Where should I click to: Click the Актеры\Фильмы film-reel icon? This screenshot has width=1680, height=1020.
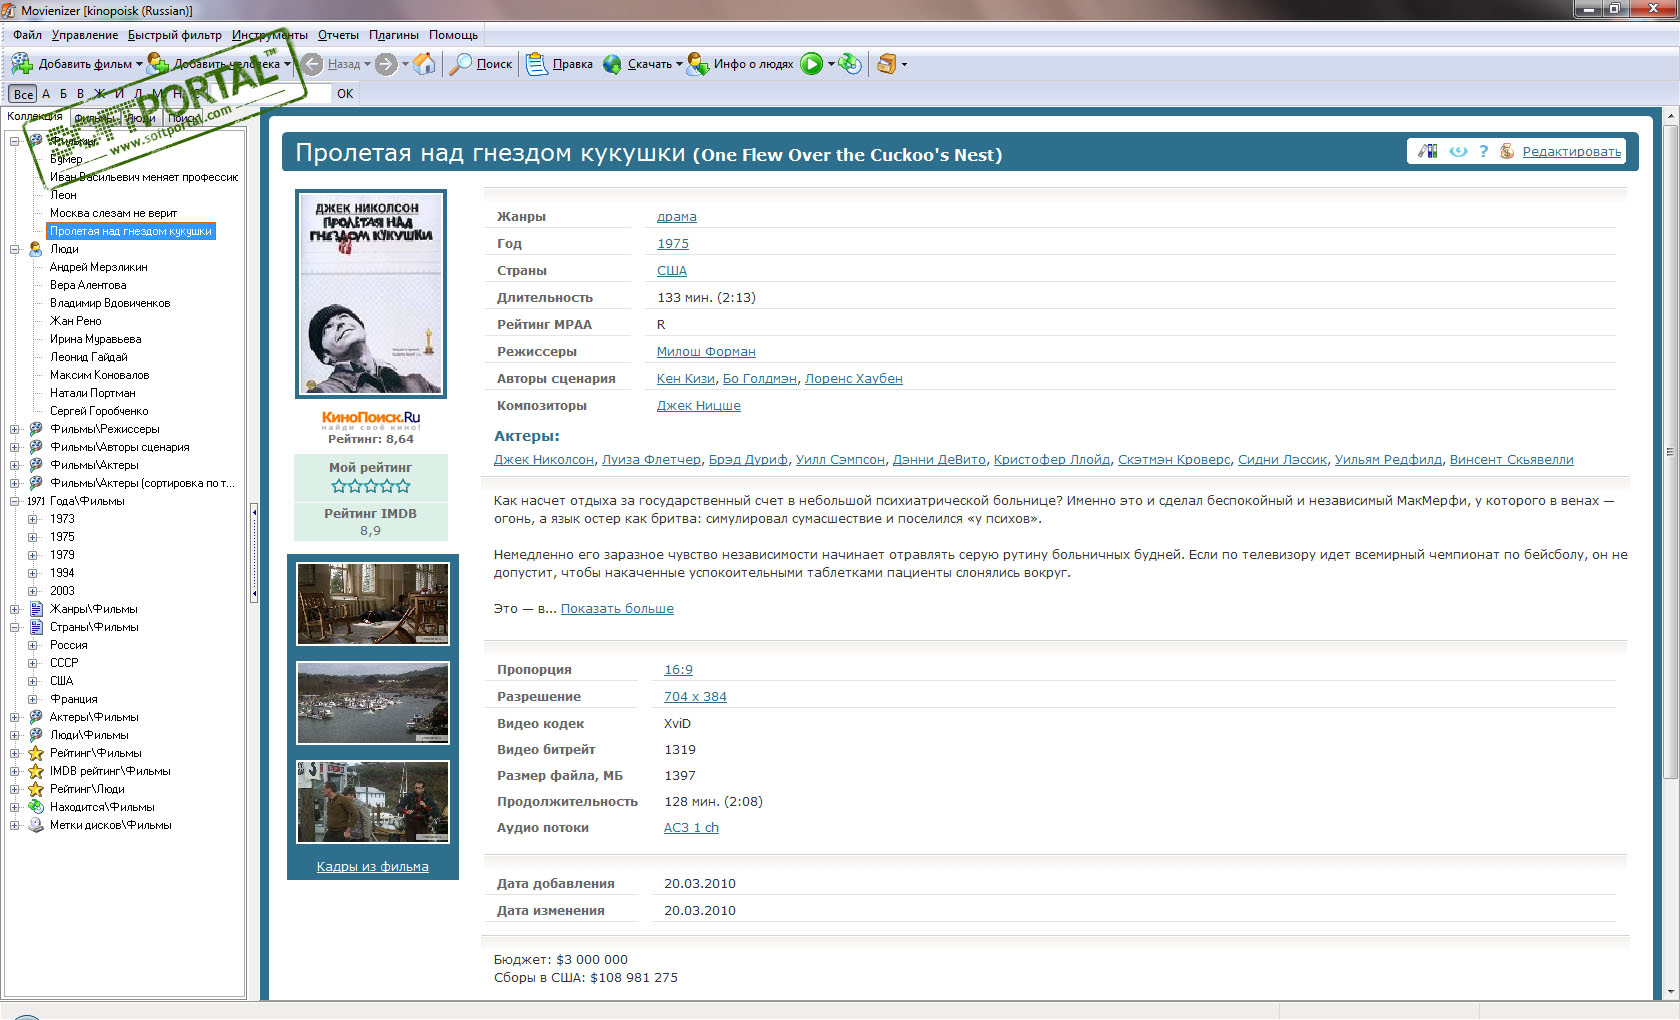[36, 717]
